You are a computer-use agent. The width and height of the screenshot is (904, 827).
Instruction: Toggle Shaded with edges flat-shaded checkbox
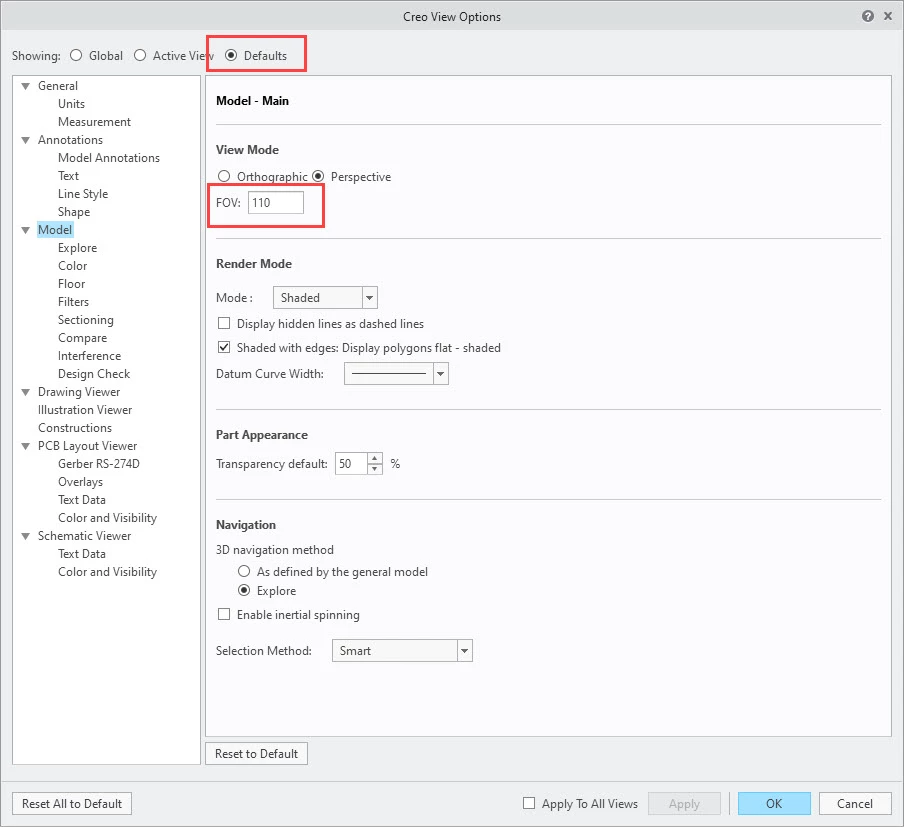224,347
